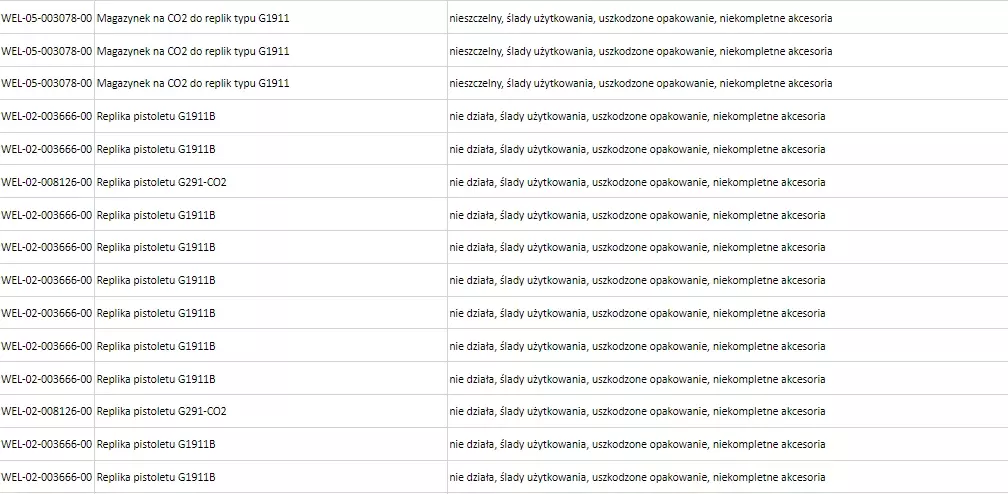1008x494 pixels.
Task: Select description cell in first G291-CO2 row
Action: 637,182
